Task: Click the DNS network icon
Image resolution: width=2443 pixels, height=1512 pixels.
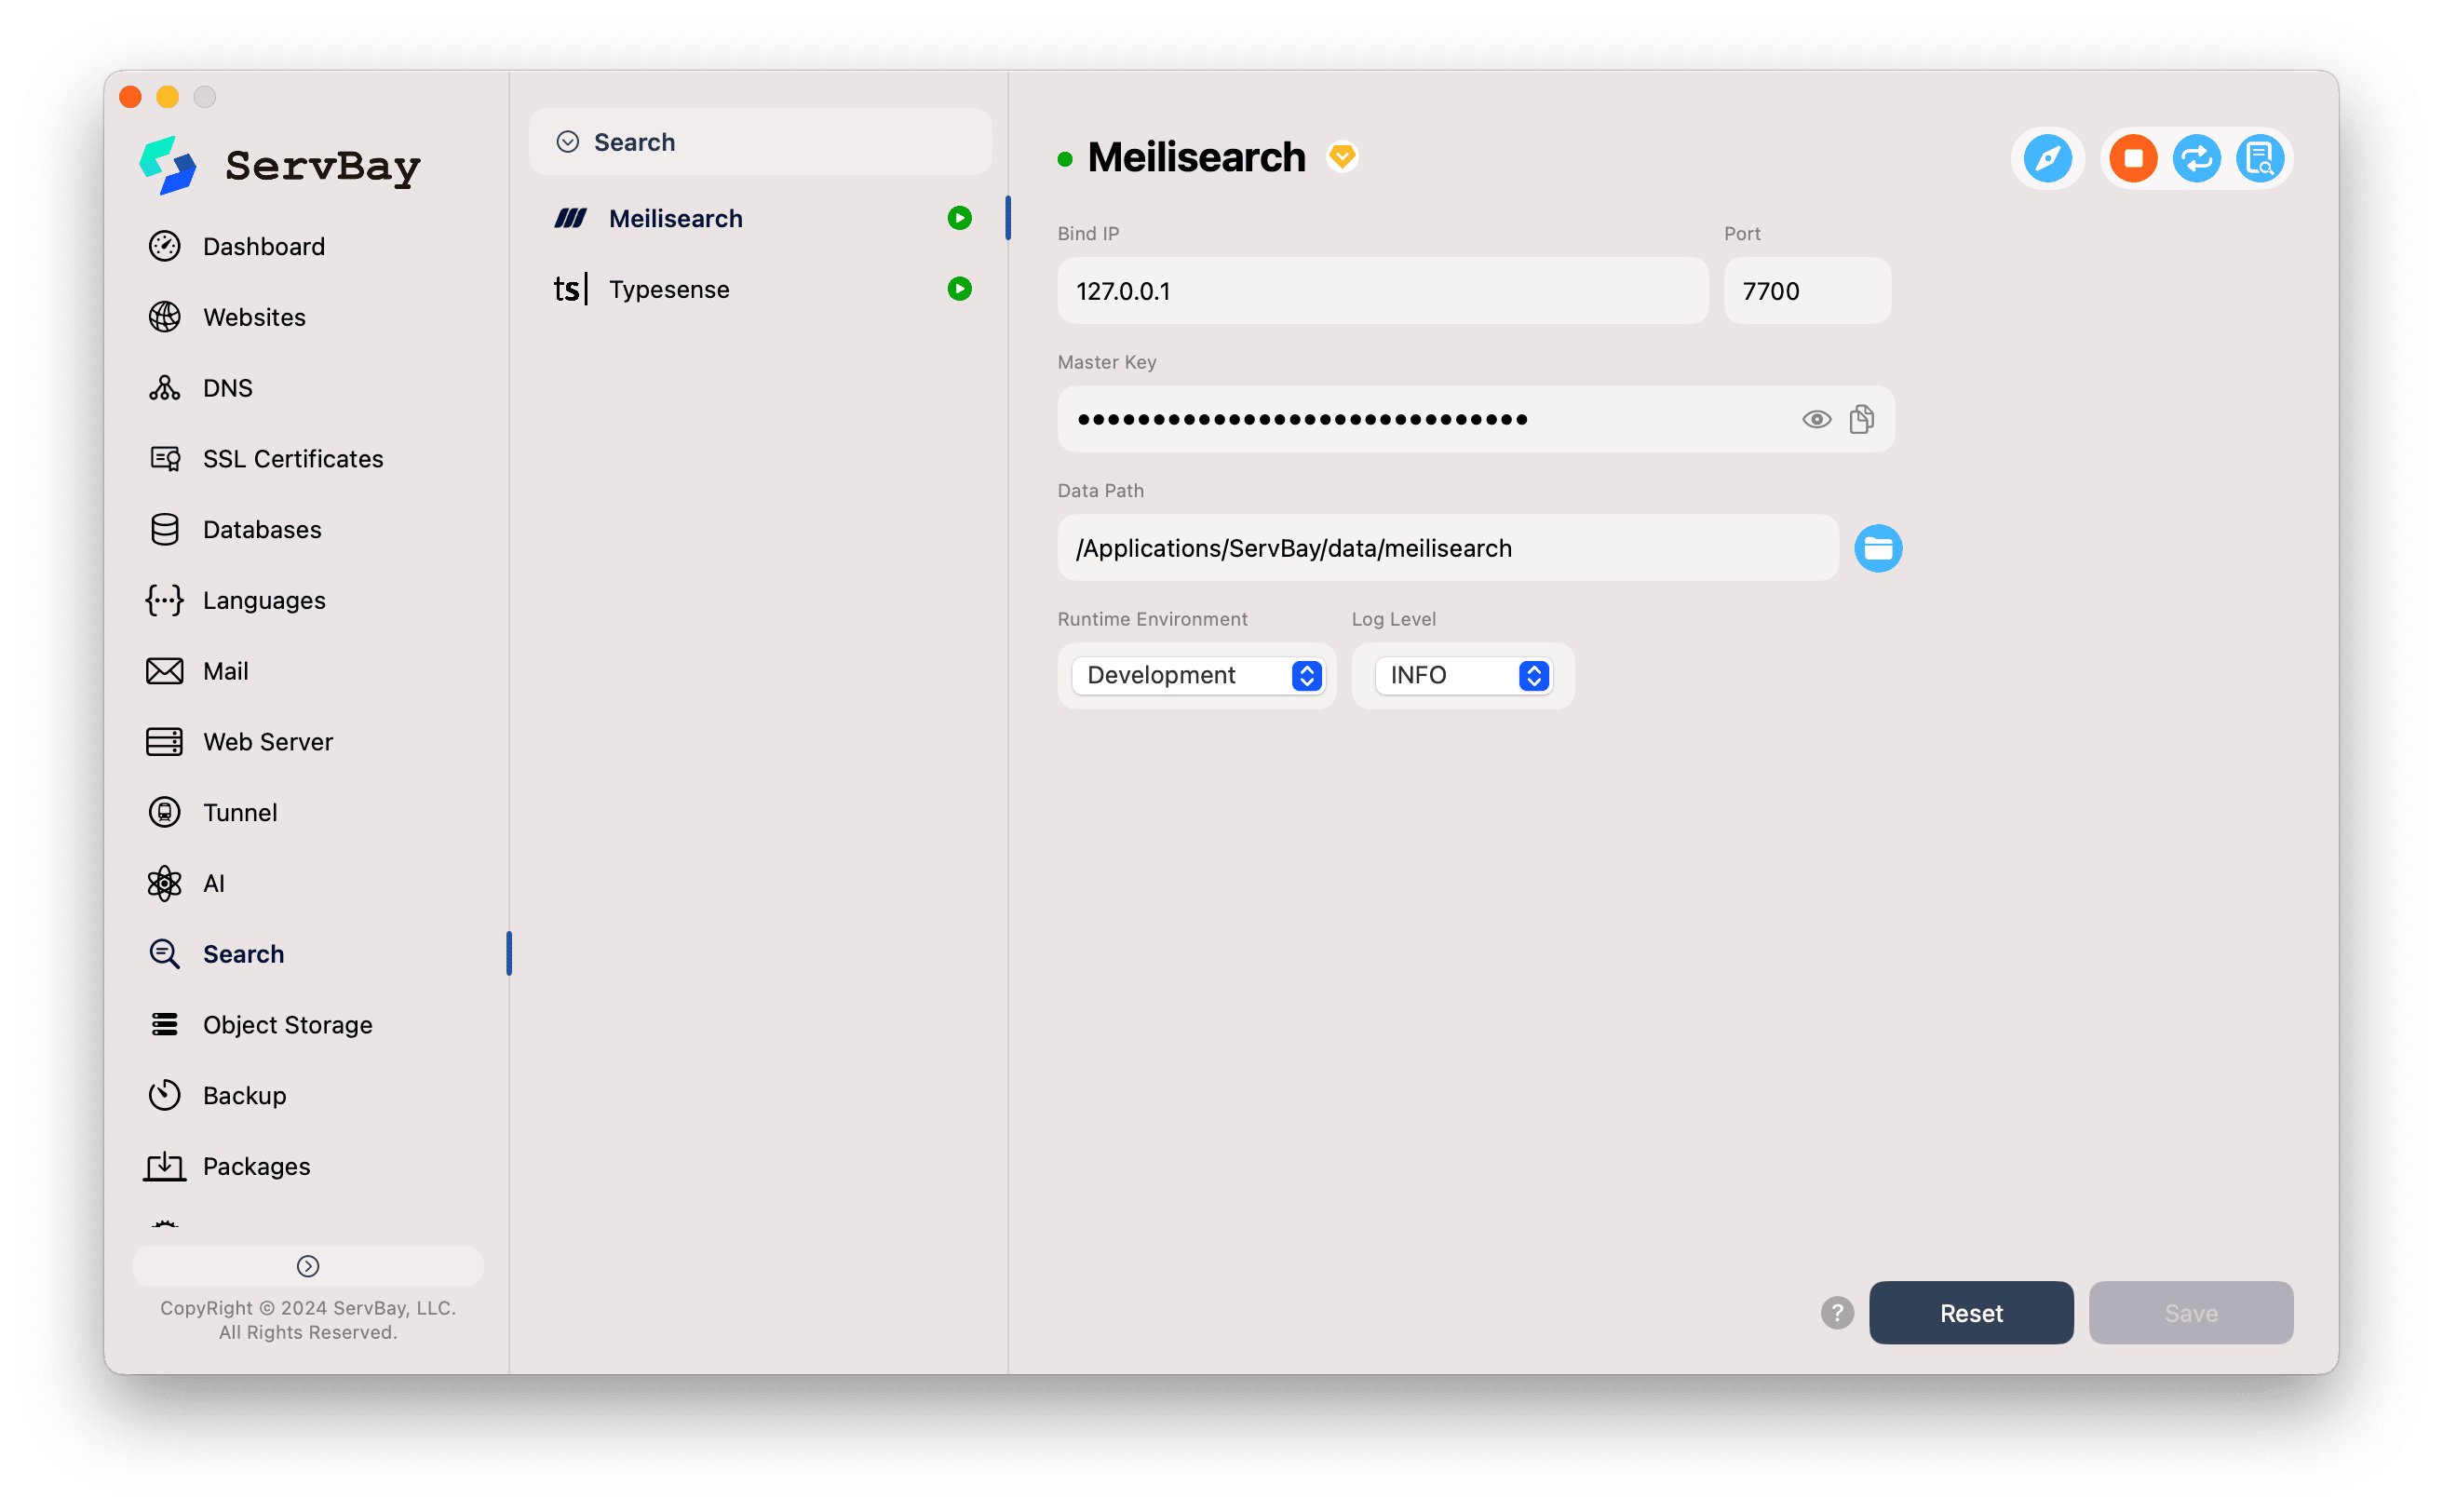Action: click(x=165, y=388)
